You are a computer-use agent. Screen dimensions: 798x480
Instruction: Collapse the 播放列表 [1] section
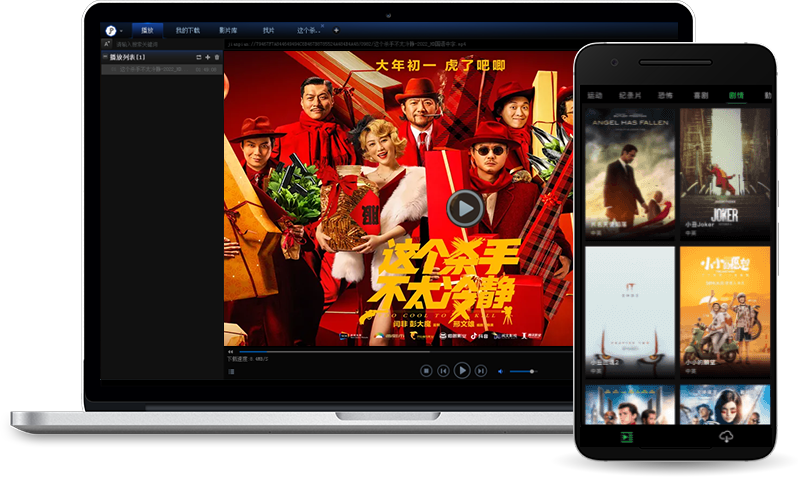105,57
